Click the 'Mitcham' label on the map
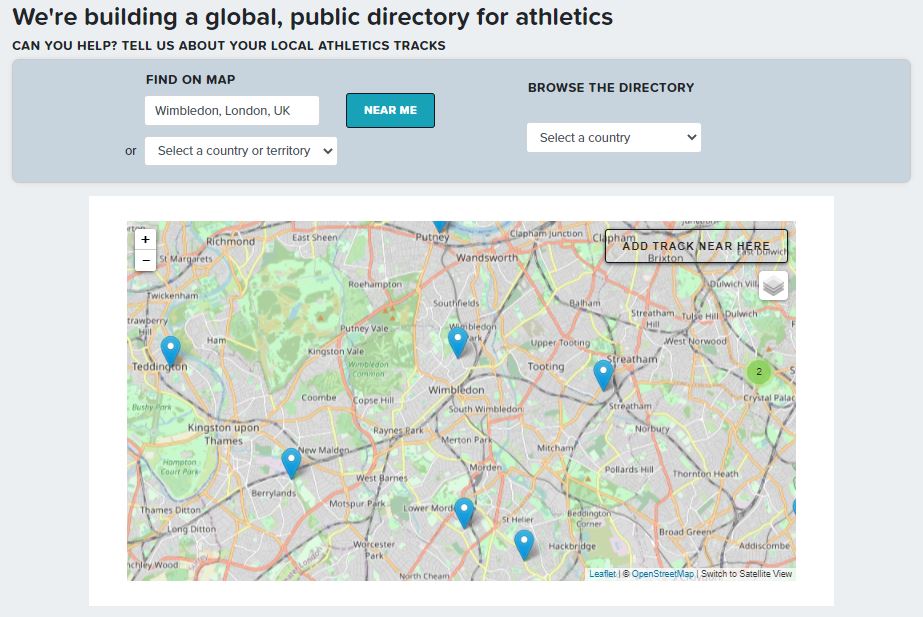Image resolution: width=923 pixels, height=617 pixels. (x=555, y=448)
